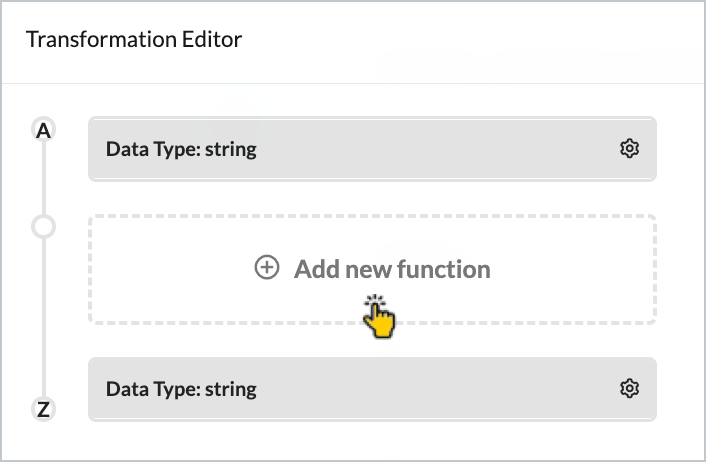706x462 pixels.
Task: Click empty left area of the dashed function placeholder
Action: pos(160,269)
